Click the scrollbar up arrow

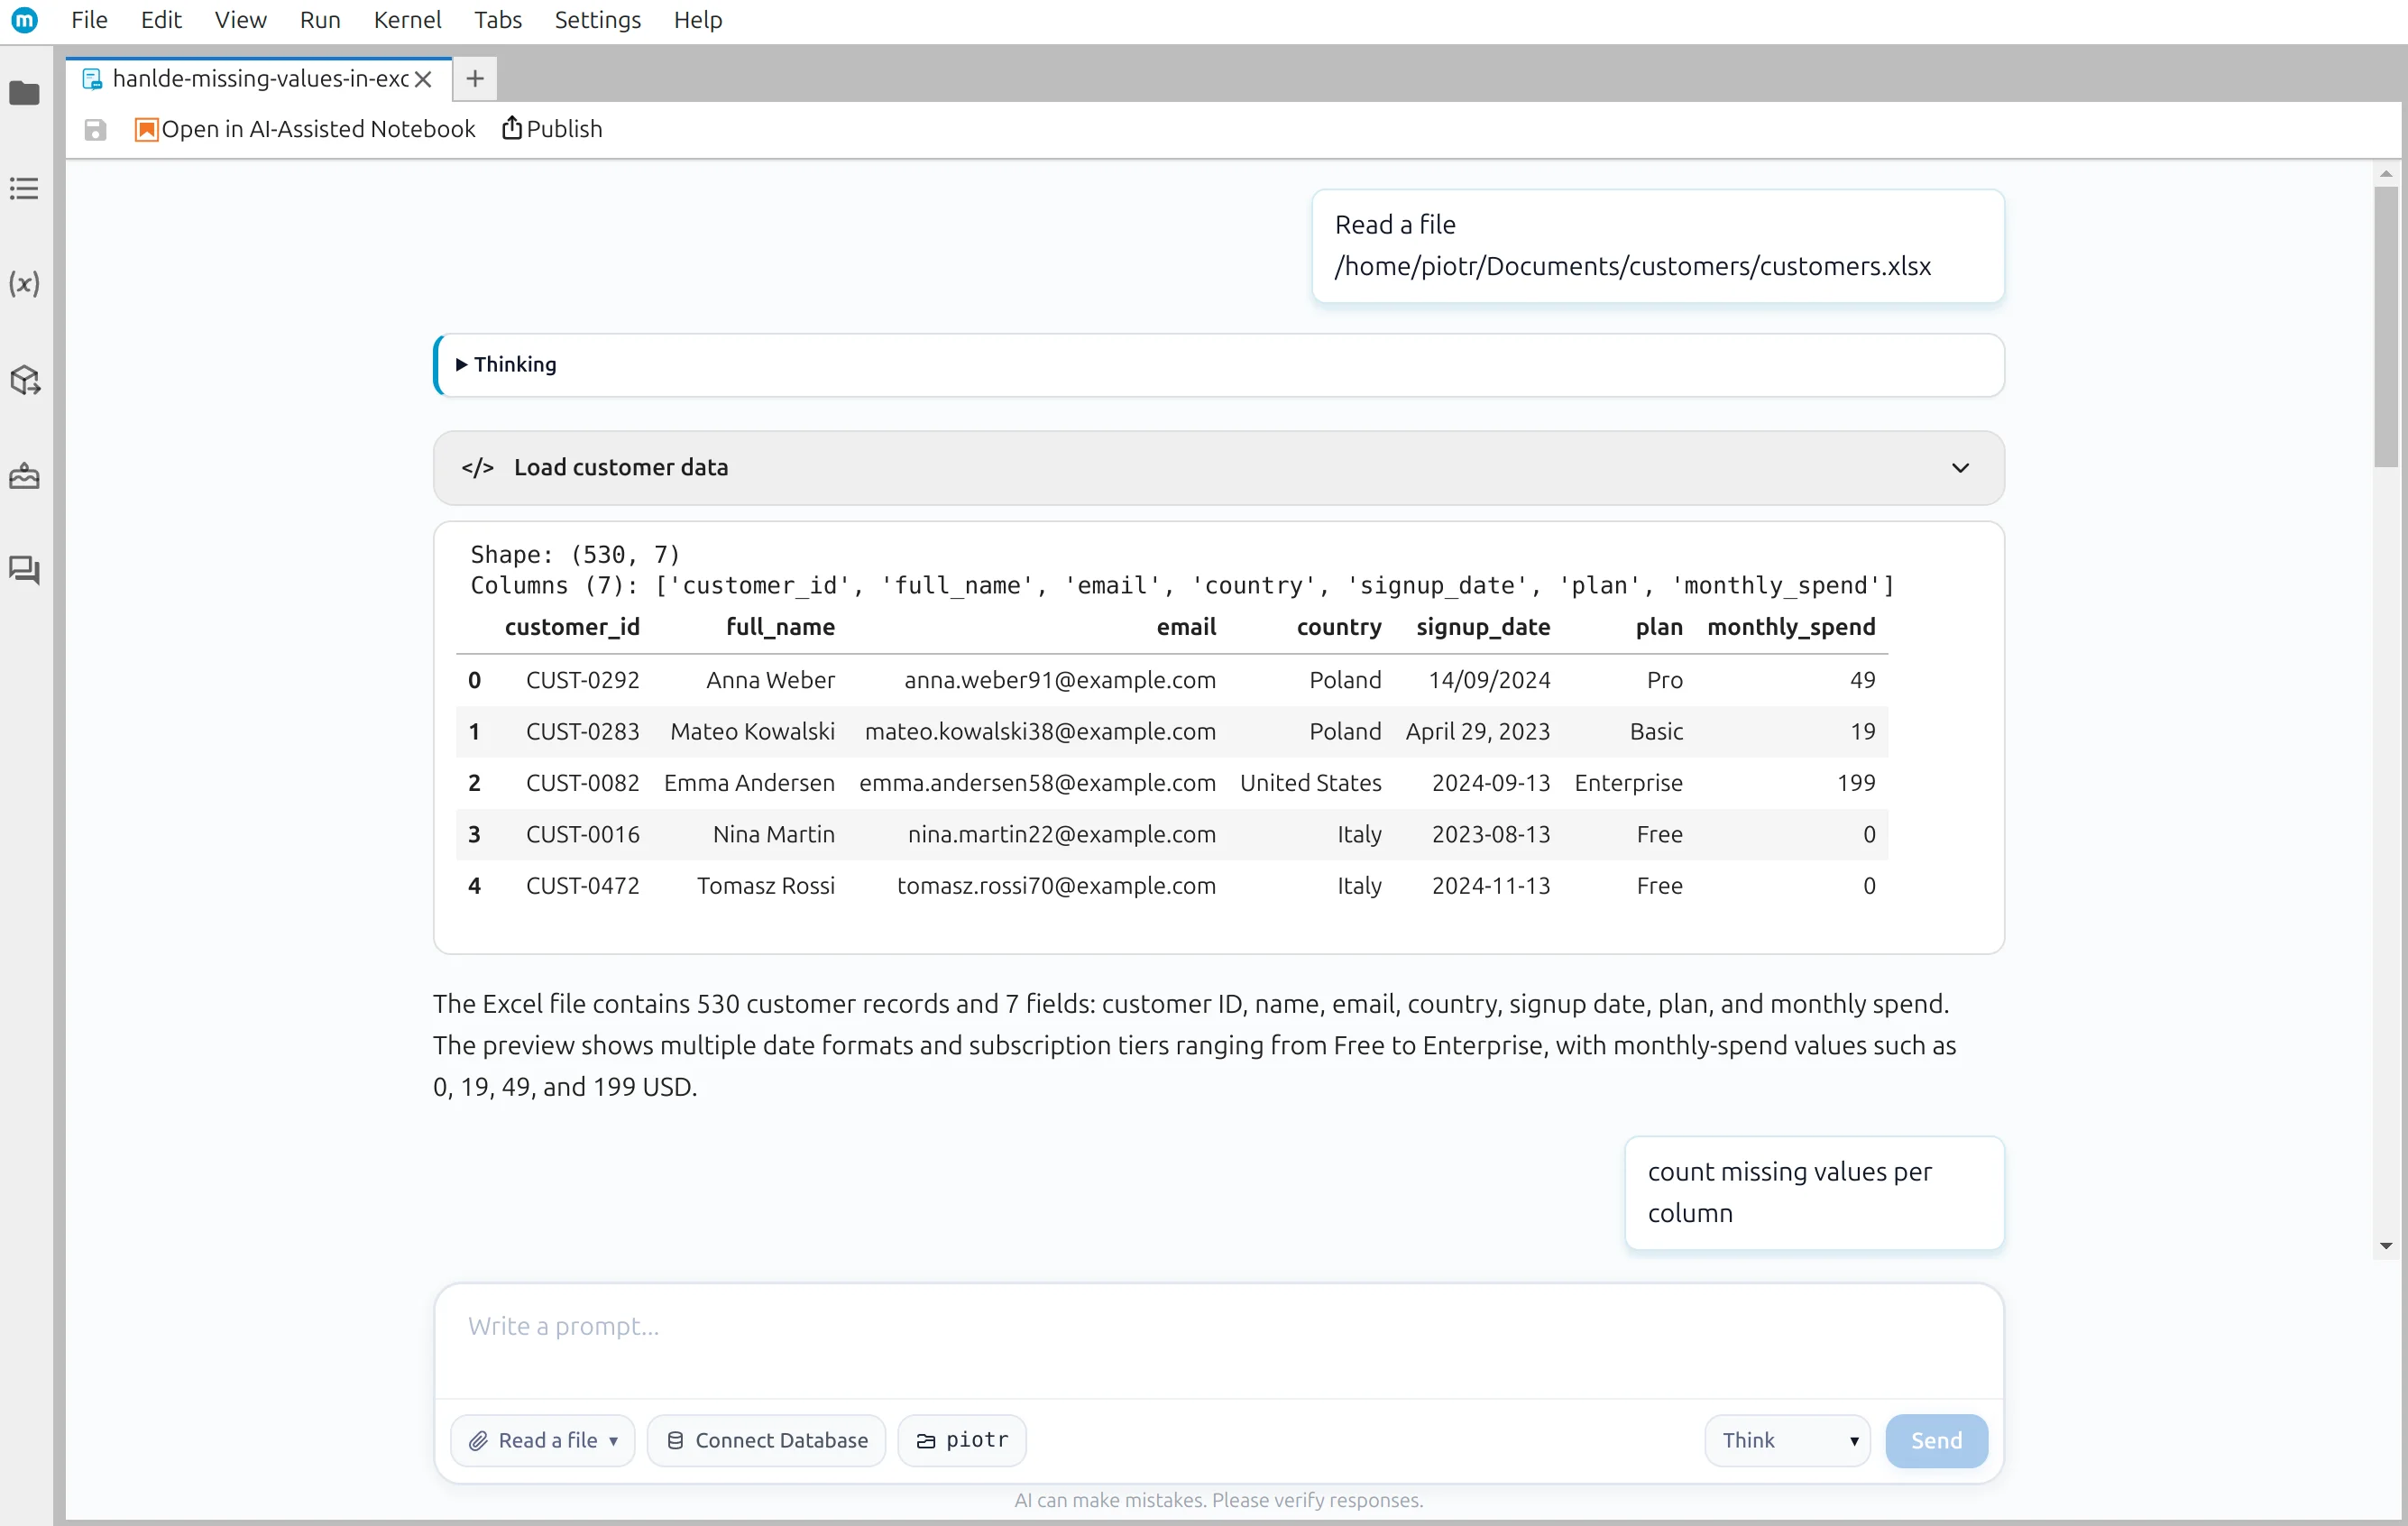2386,174
